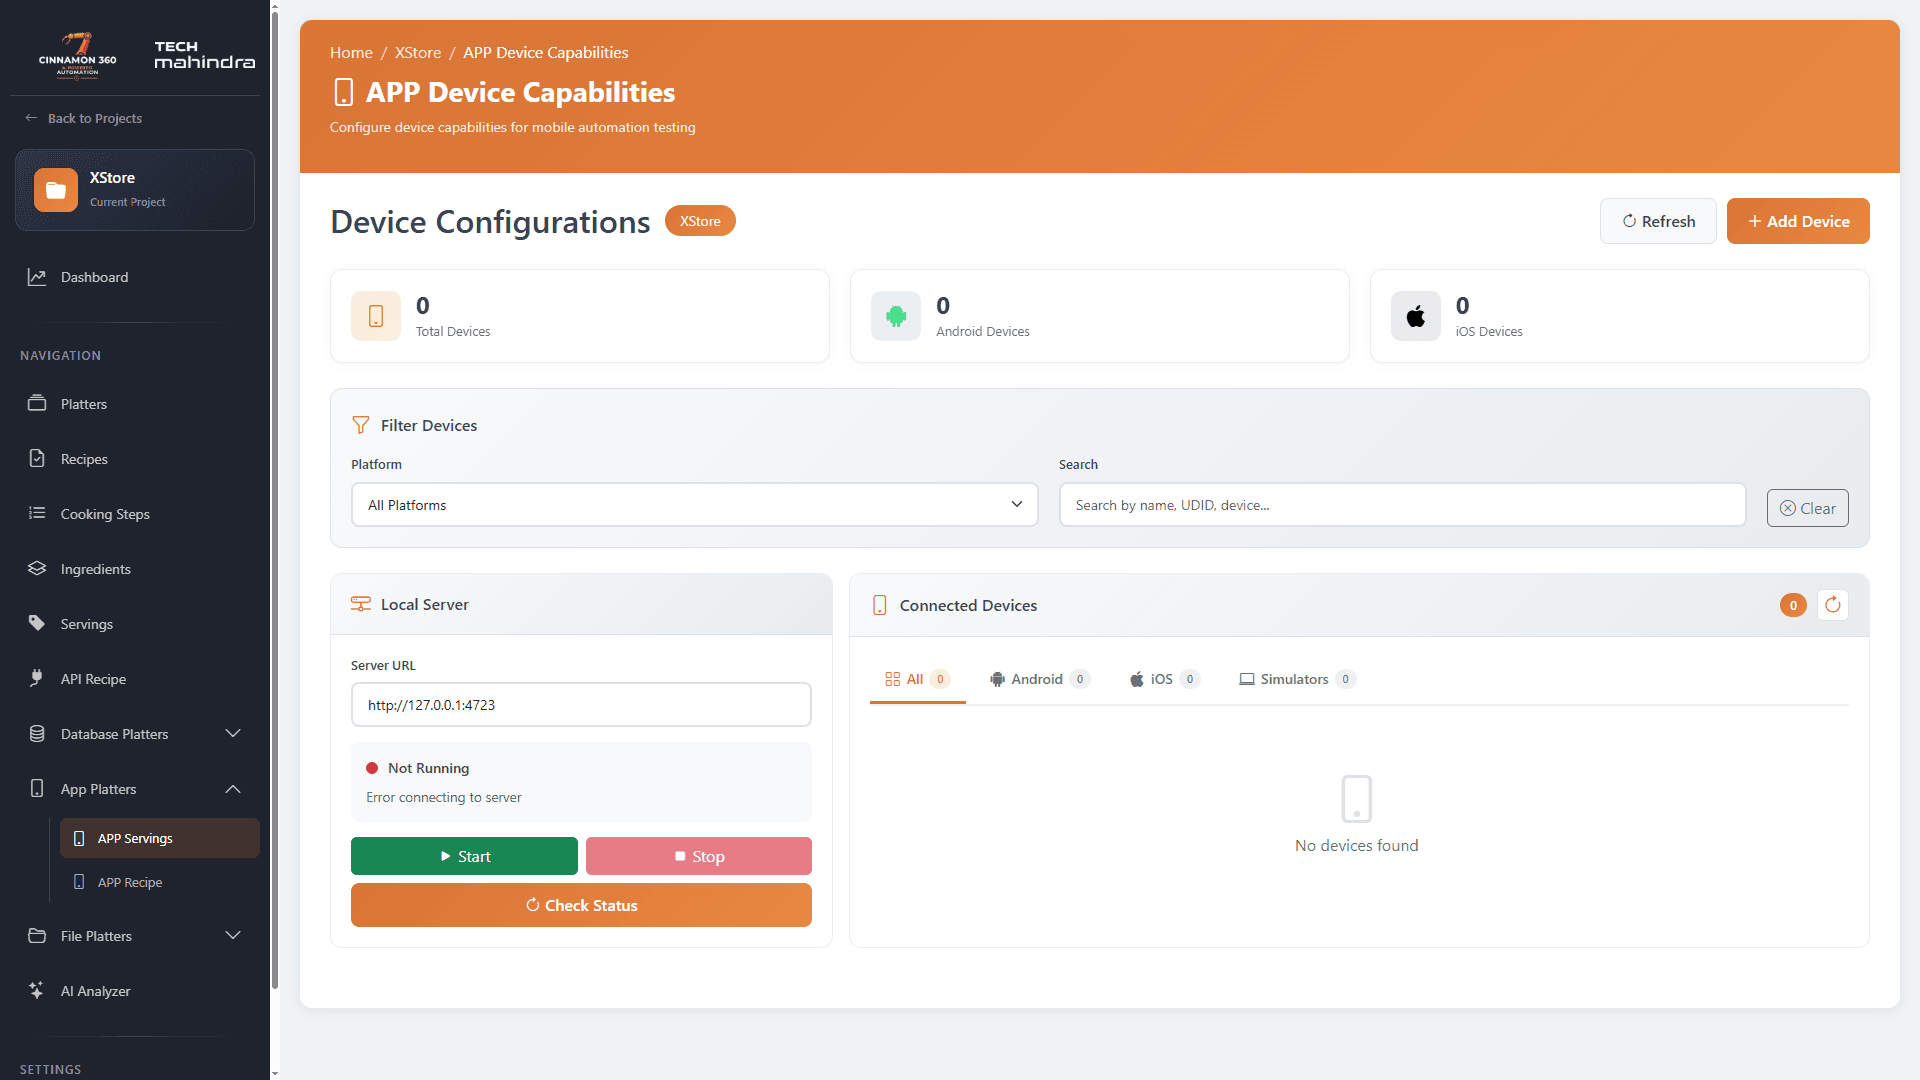Open the Platters navigation item
1920x1080 pixels.
tap(135, 404)
